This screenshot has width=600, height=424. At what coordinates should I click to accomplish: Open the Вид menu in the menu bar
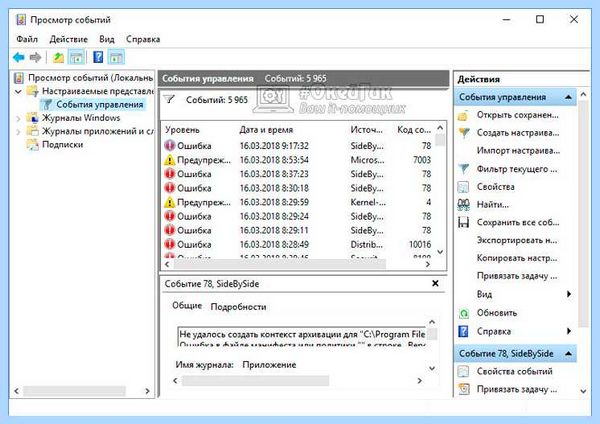[x=107, y=39]
